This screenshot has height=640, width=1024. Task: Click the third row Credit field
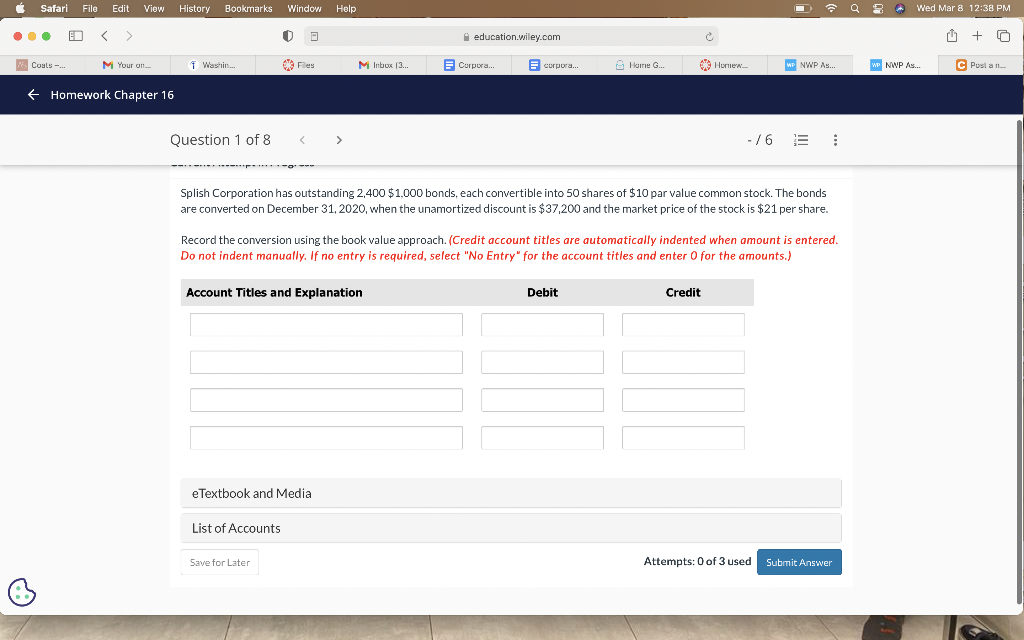pyautogui.click(x=683, y=400)
